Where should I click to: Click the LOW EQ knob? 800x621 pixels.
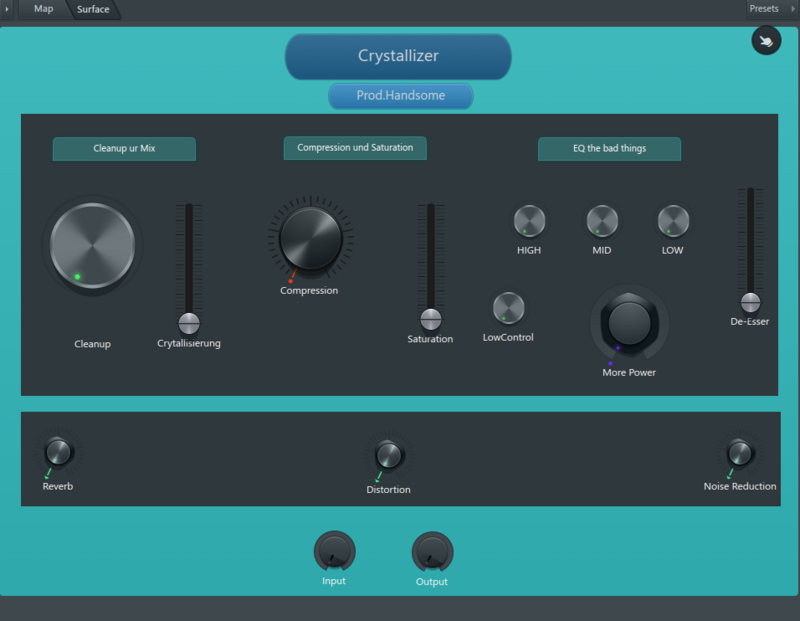[671, 220]
